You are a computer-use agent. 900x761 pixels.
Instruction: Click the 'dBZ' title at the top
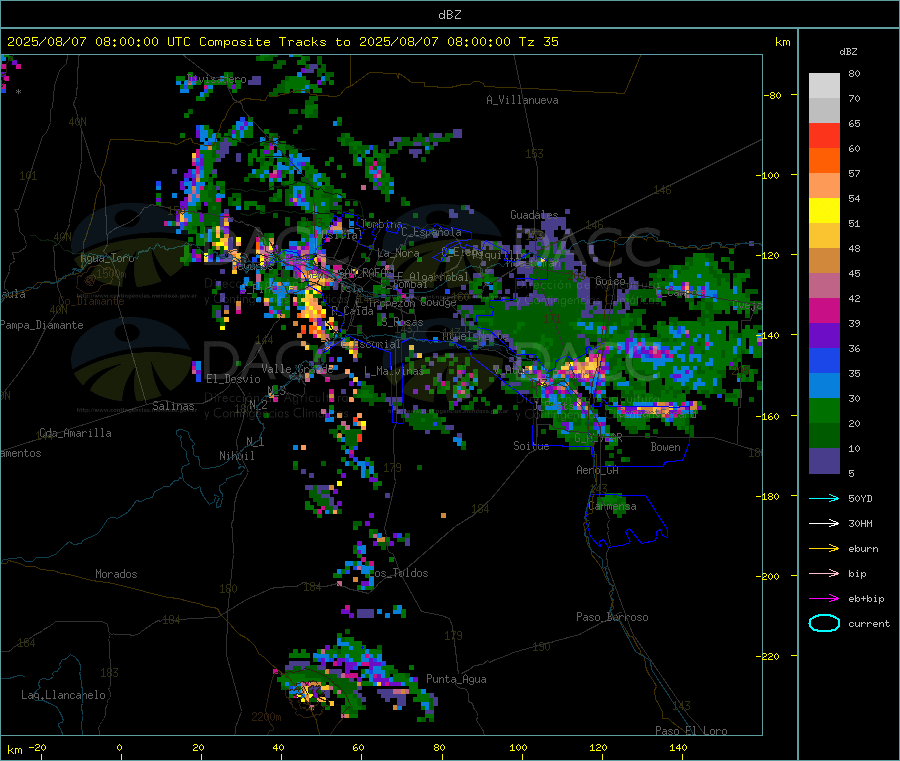[449, 15]
